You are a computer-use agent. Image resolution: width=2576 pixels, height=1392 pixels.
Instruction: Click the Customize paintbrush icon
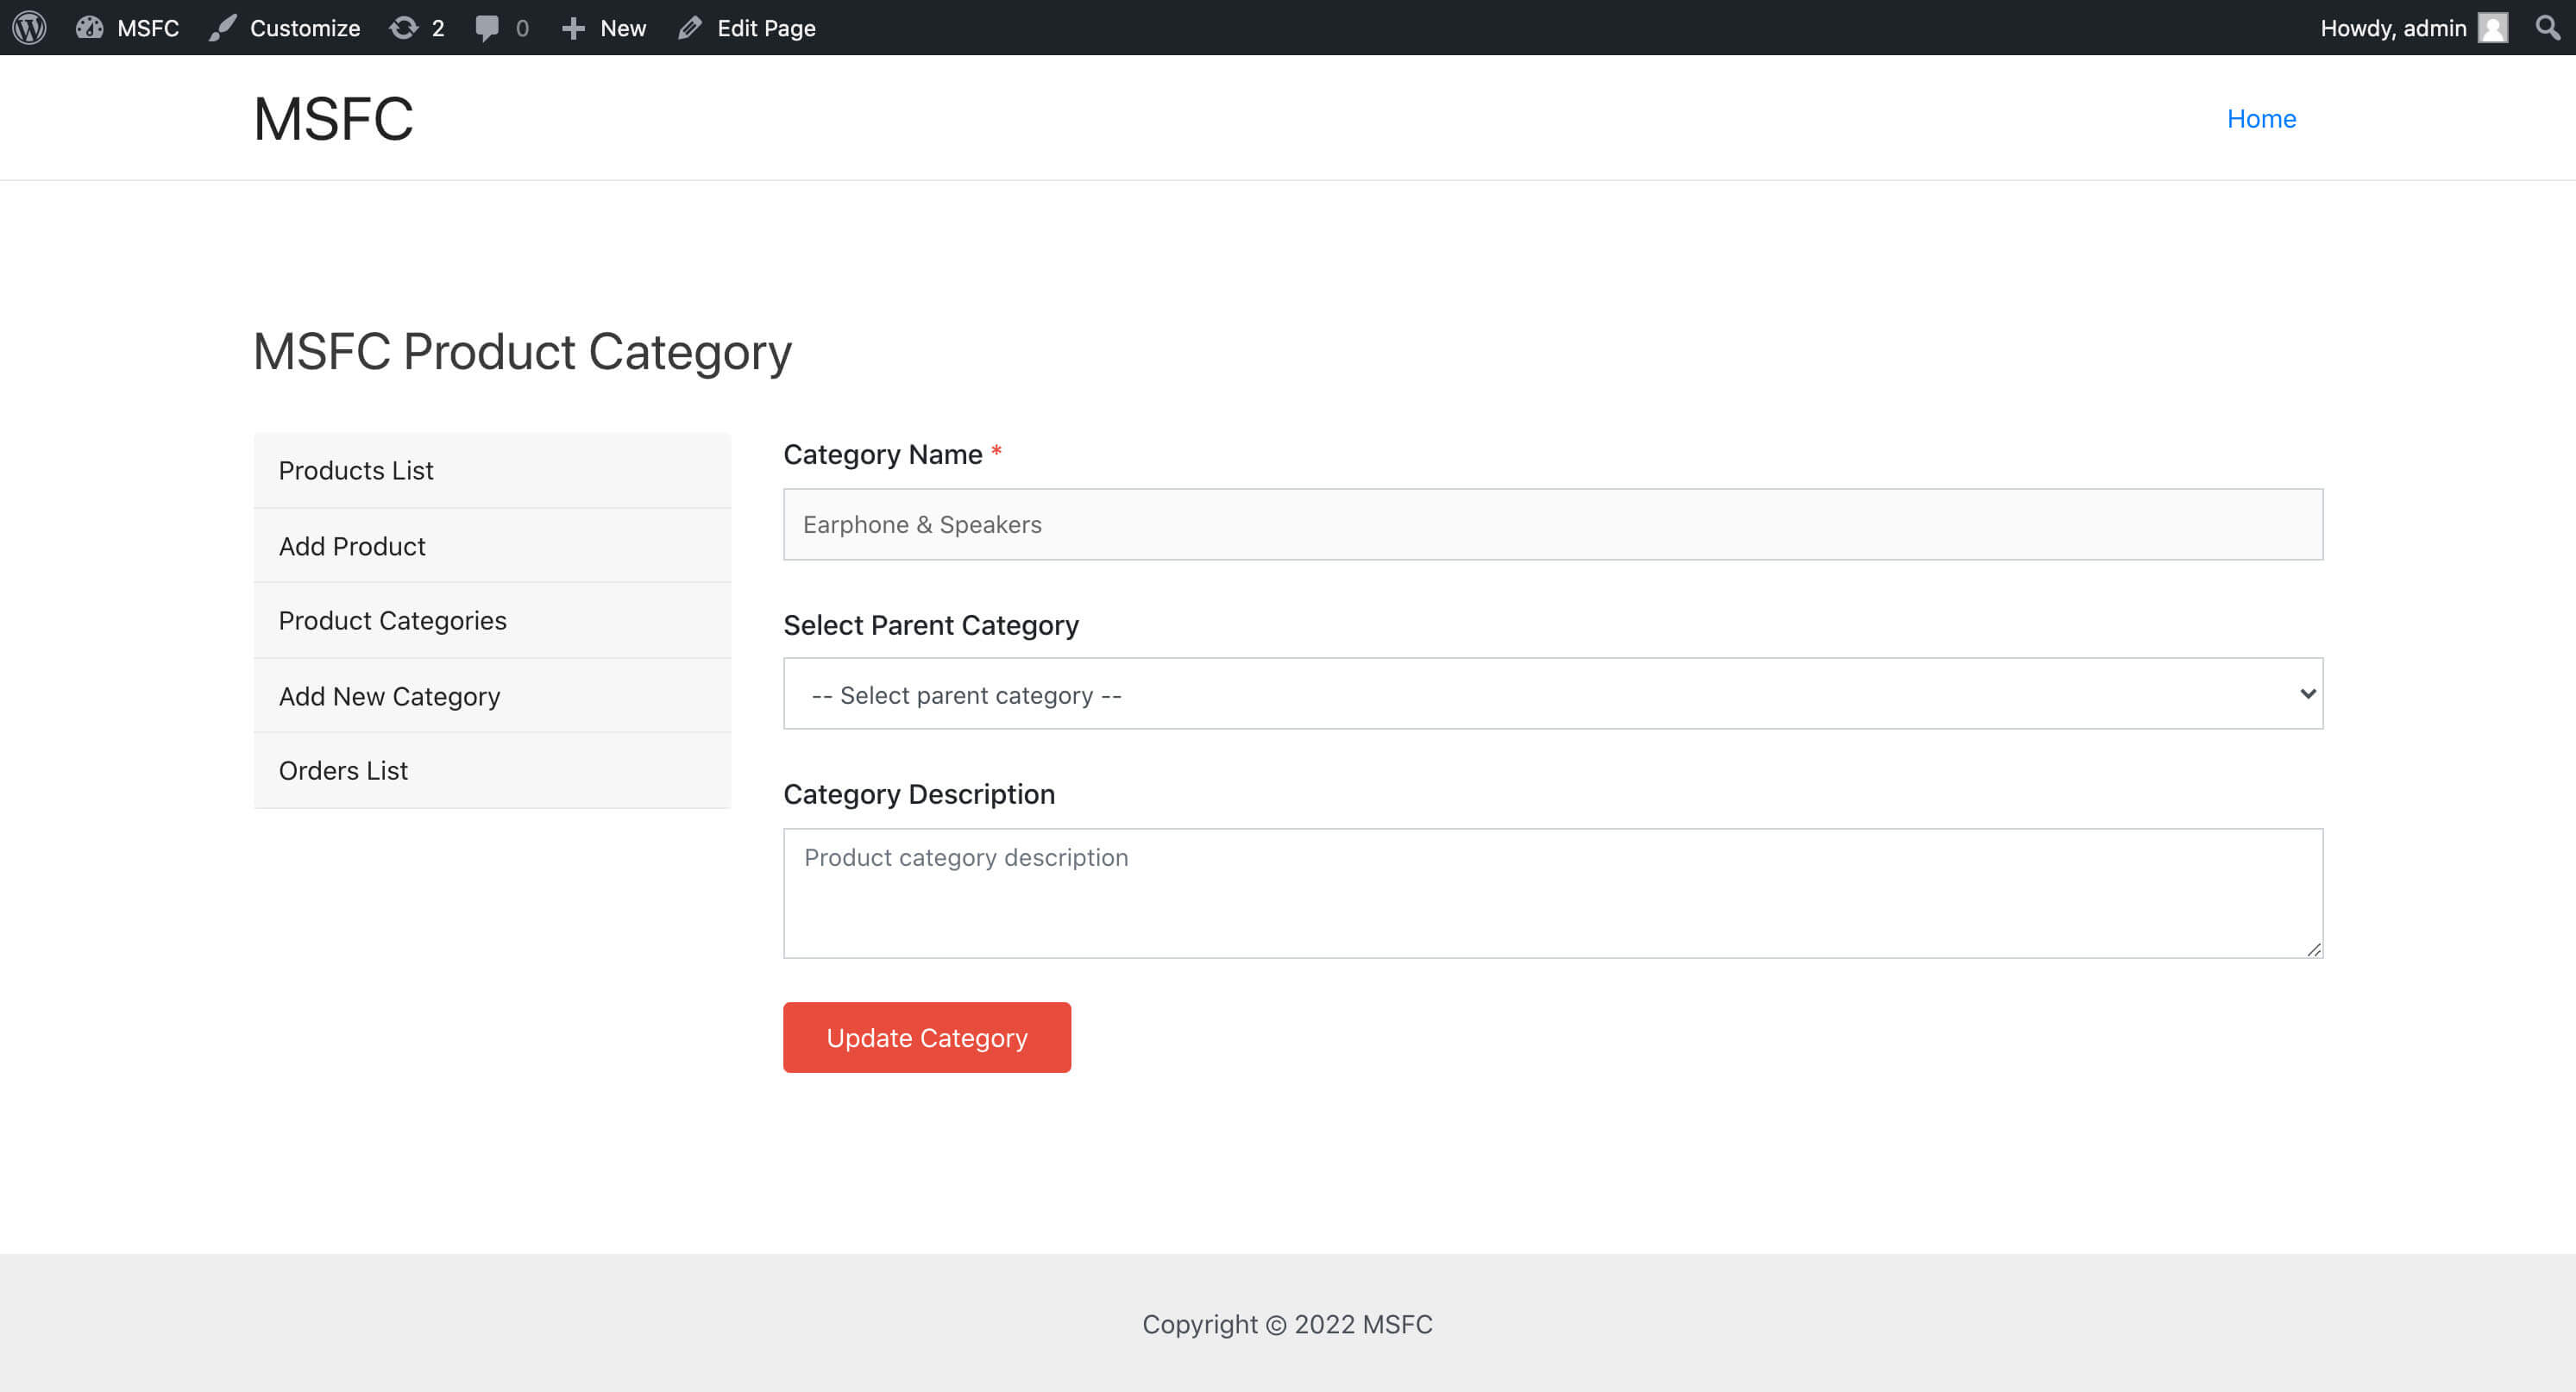[222, 27]
